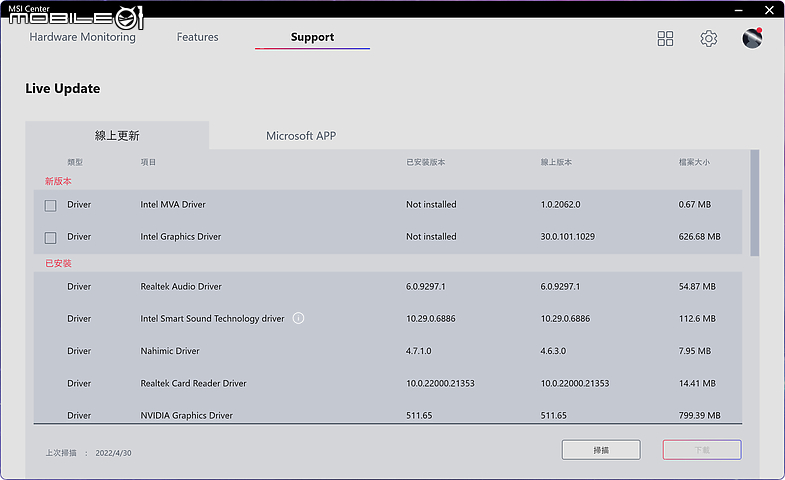This screenshot has width=785, height=480.
Task: Click online version 30.0.101.1029
Action: click(568, 236)
